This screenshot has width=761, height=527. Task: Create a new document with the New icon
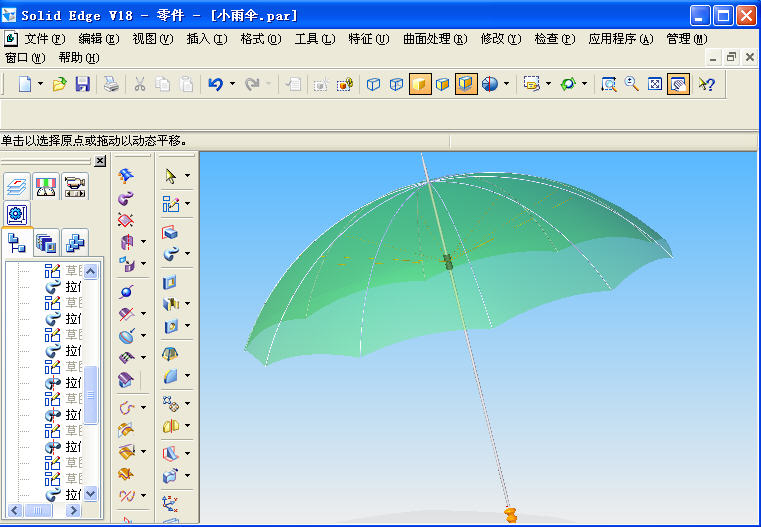tap(25, 84)
